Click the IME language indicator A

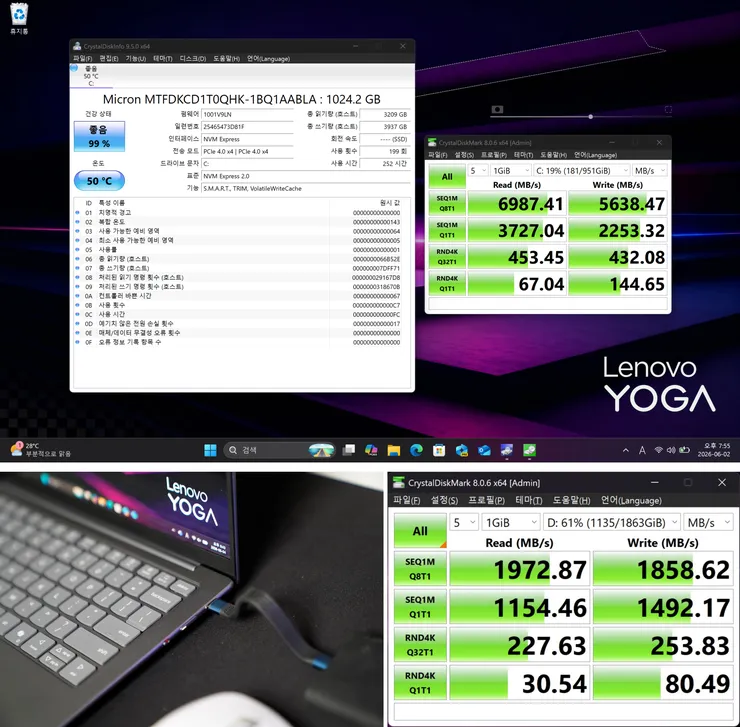pos(642,450)
